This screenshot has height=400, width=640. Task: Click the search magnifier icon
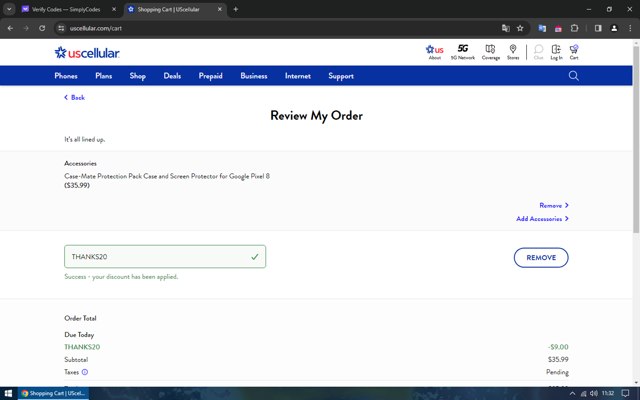(573, 76)
